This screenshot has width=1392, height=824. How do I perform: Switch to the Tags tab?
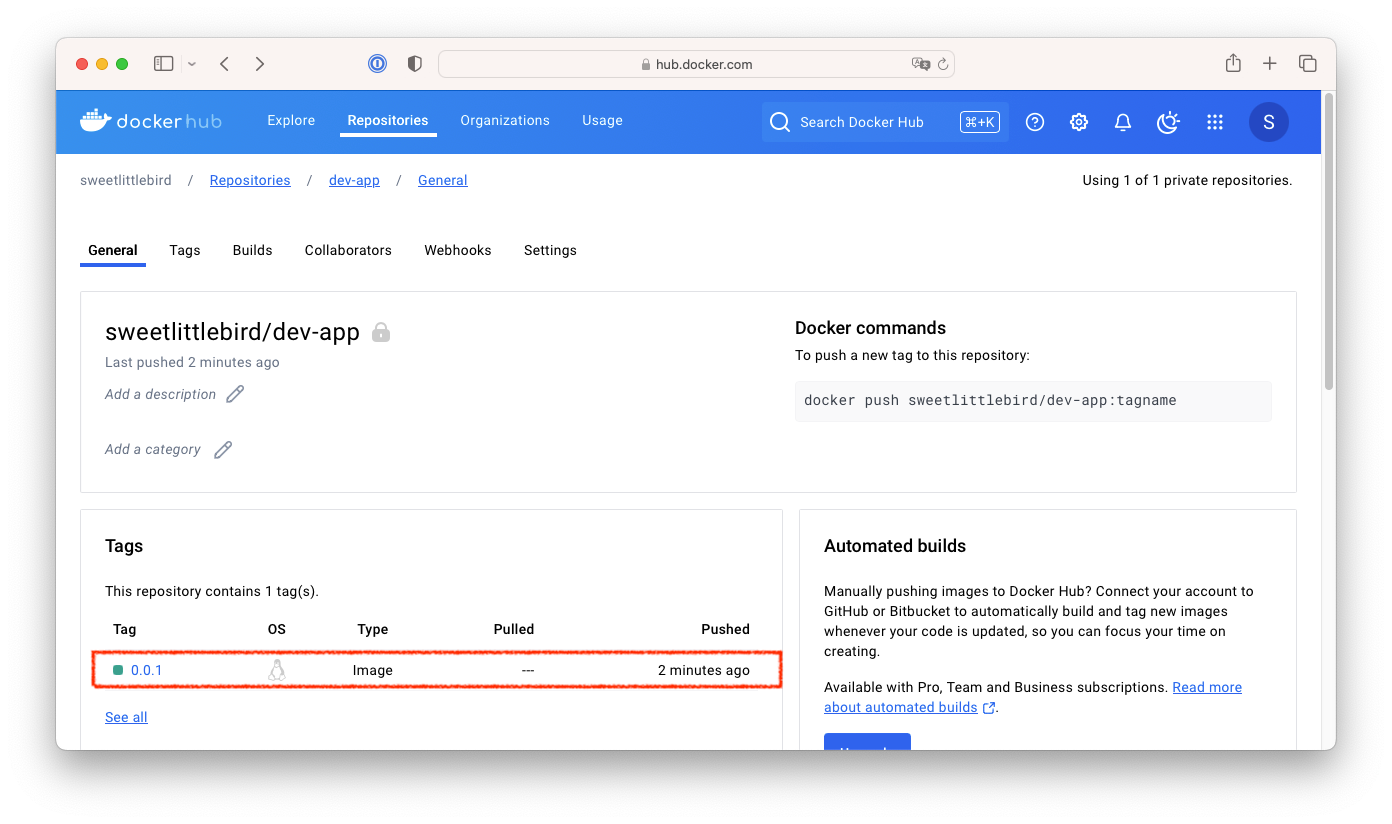coord(185,250)
